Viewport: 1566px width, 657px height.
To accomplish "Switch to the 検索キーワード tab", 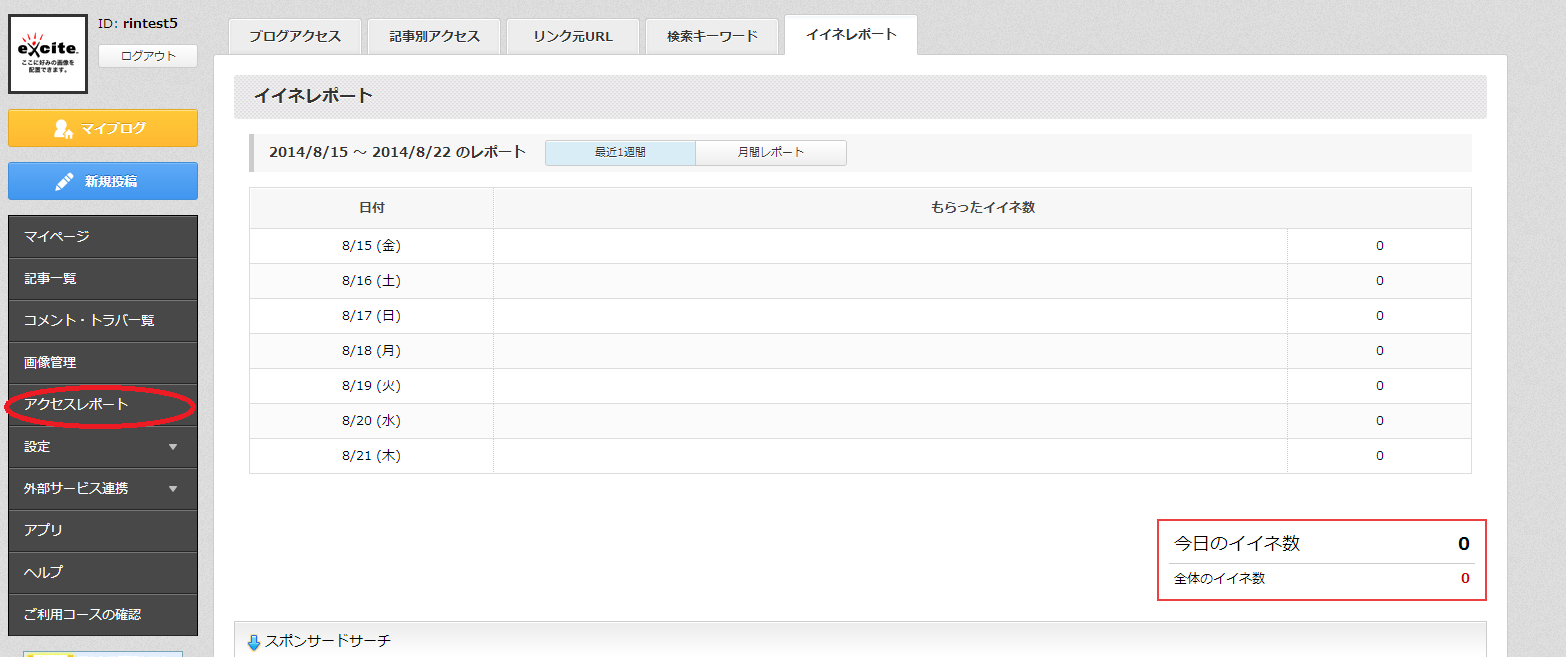I will pyautogui.click(x=712, y=36).
